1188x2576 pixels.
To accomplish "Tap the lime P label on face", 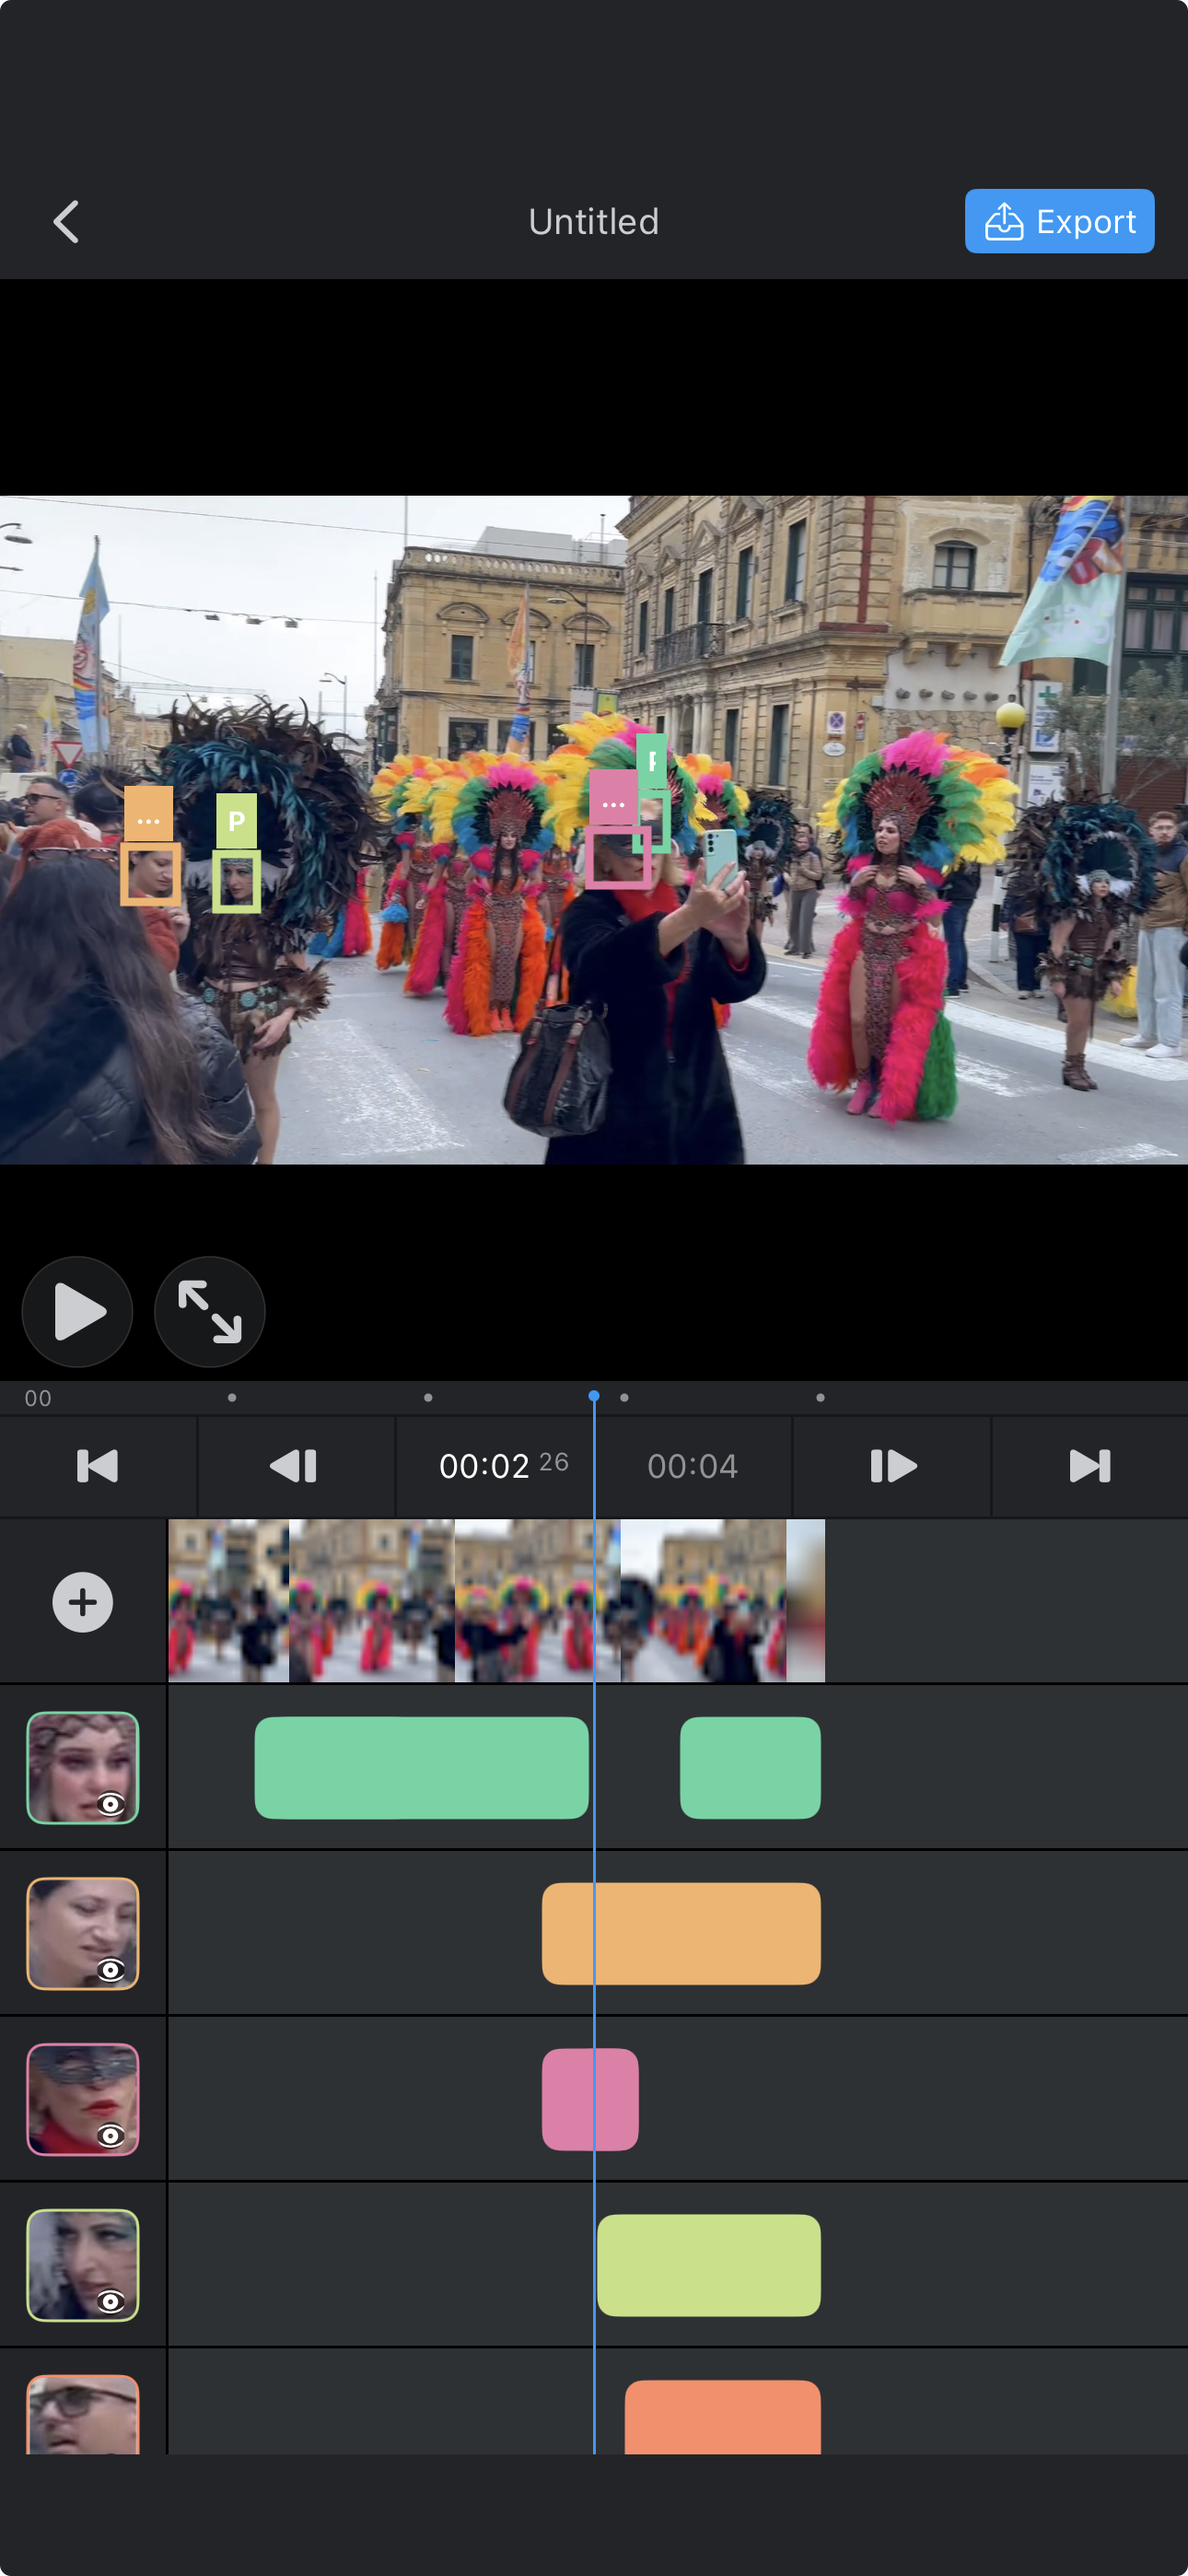I will click(x=236, y=821).
